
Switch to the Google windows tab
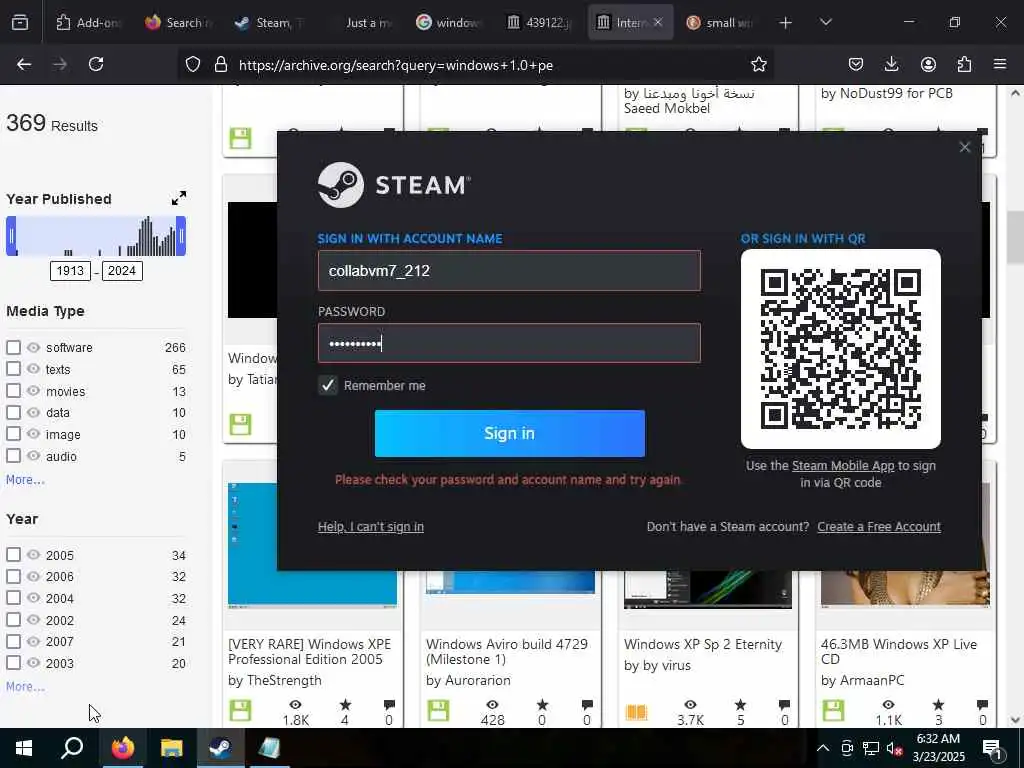pos(449,23)
